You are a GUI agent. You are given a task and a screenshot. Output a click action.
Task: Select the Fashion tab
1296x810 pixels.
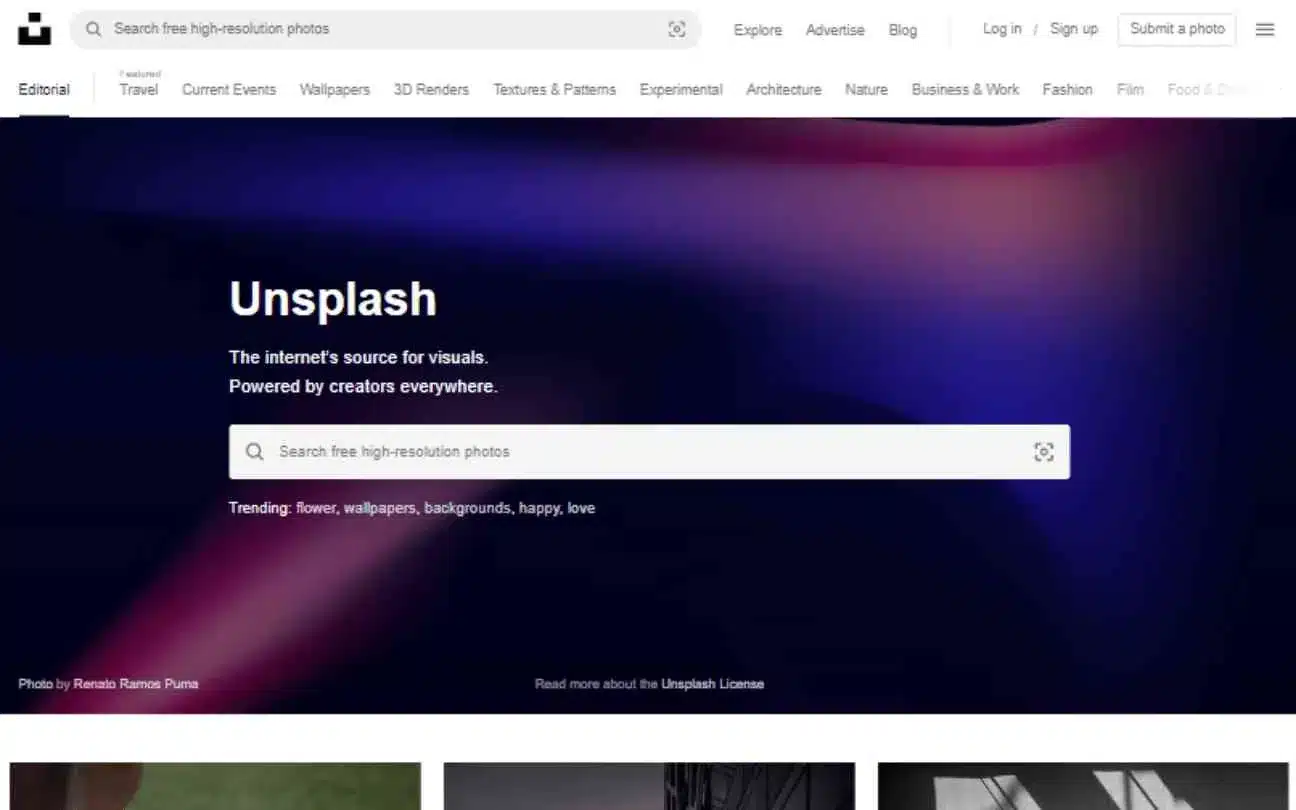click(x=1067, y=89)
